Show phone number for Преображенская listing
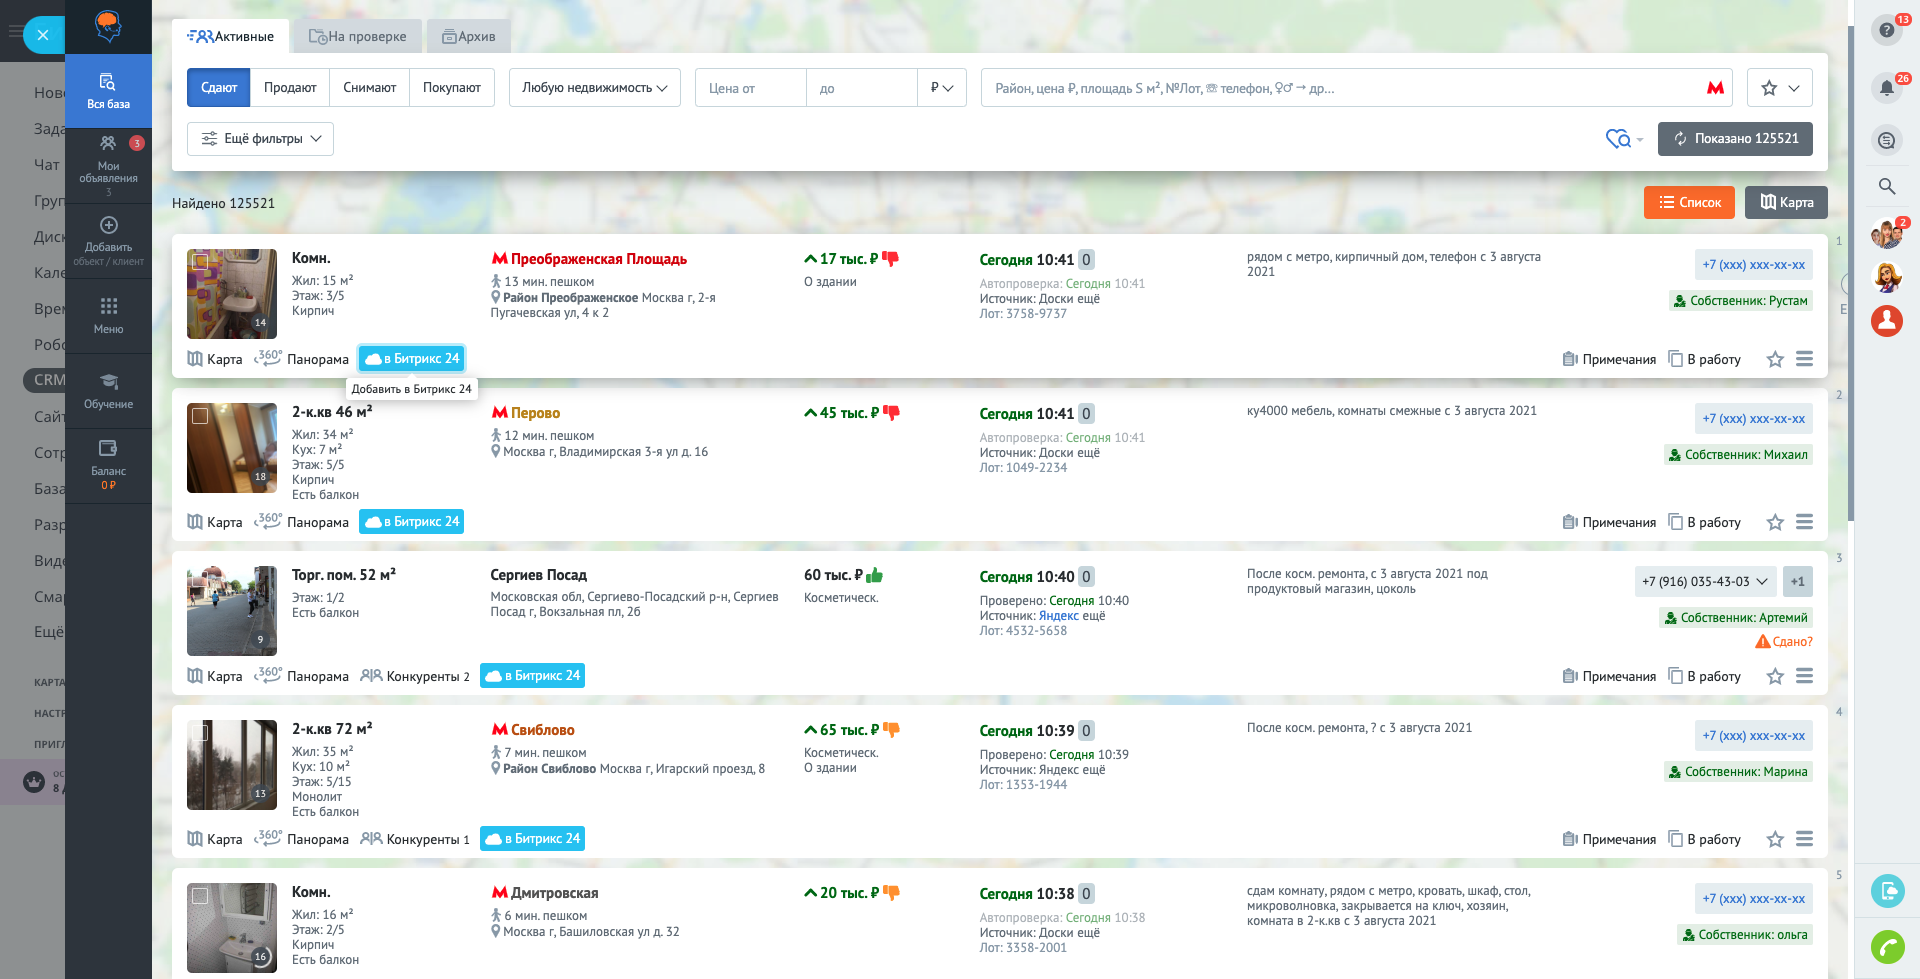The height and width of the screenshot is (979, 1920). [1754, 265]
